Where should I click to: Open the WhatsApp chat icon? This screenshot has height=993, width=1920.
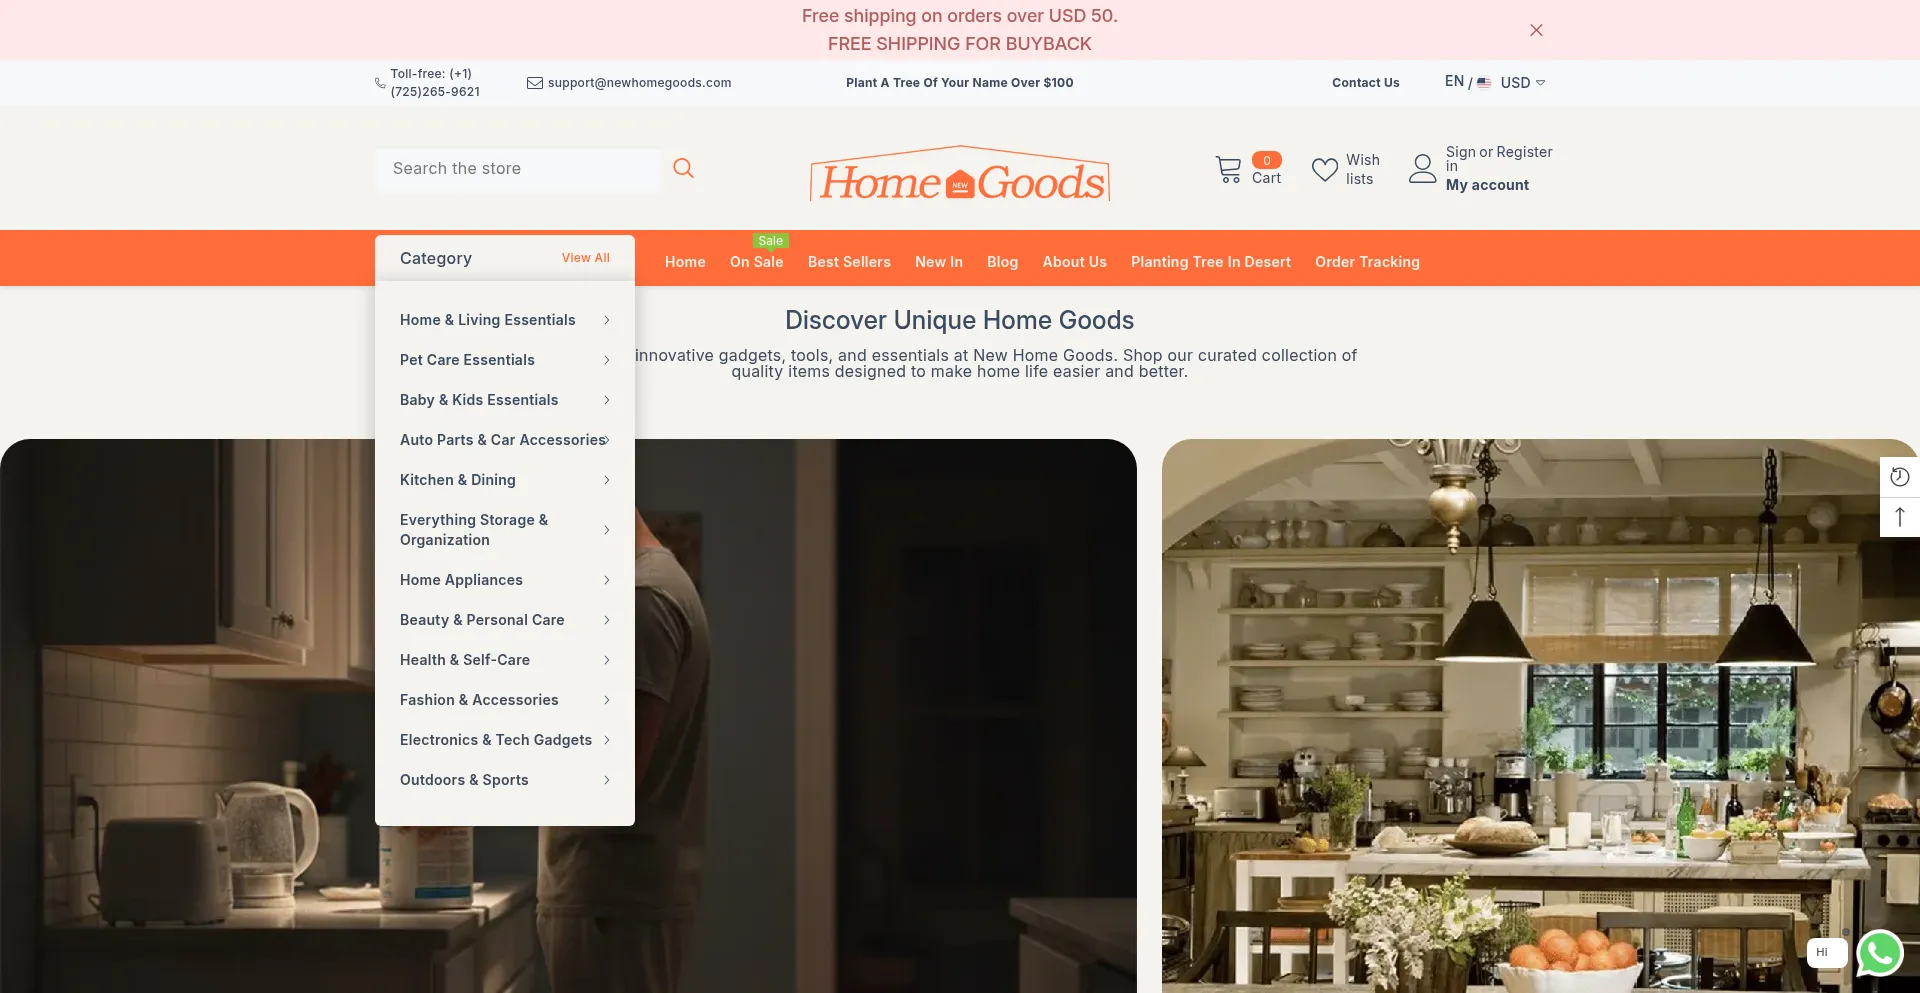pos(1880,952)
